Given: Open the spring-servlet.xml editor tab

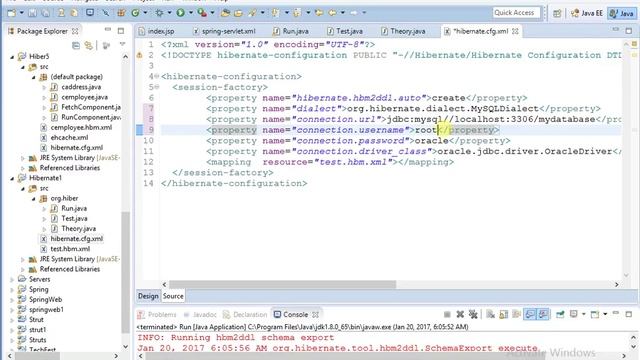Looking at the screenshot, I should tap(224, 31).
